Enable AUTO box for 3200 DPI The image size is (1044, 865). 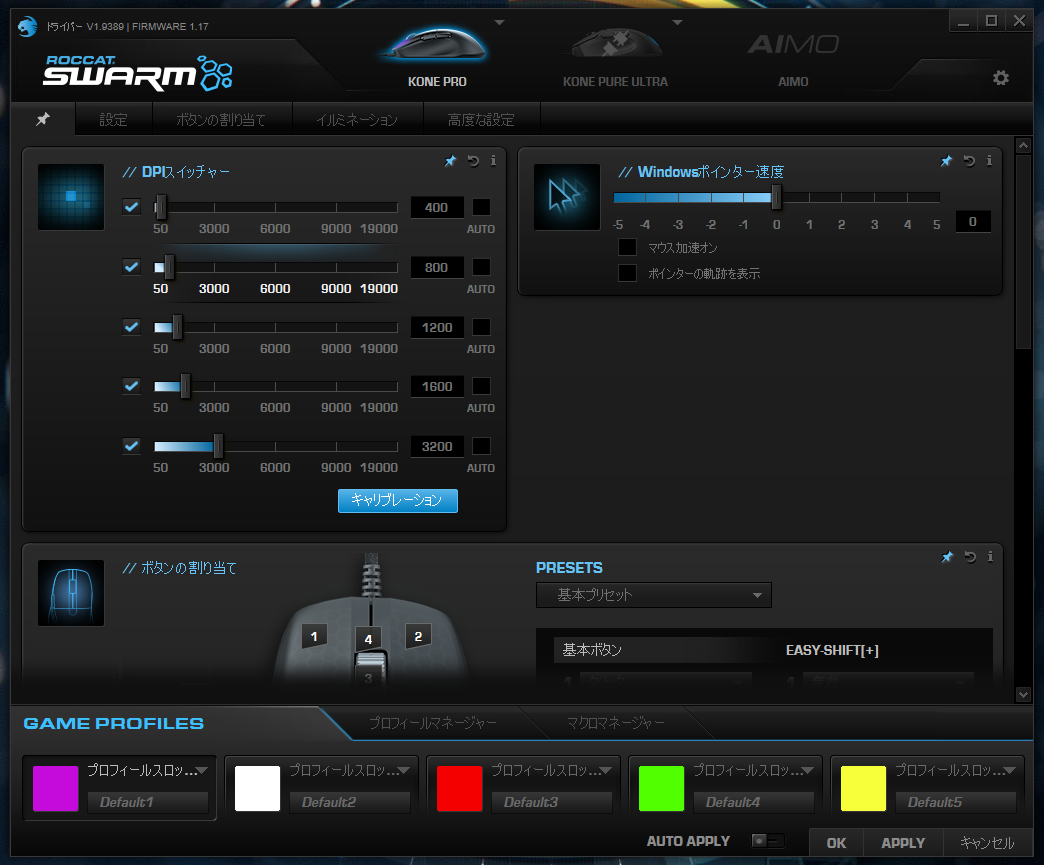pos(481,446)
